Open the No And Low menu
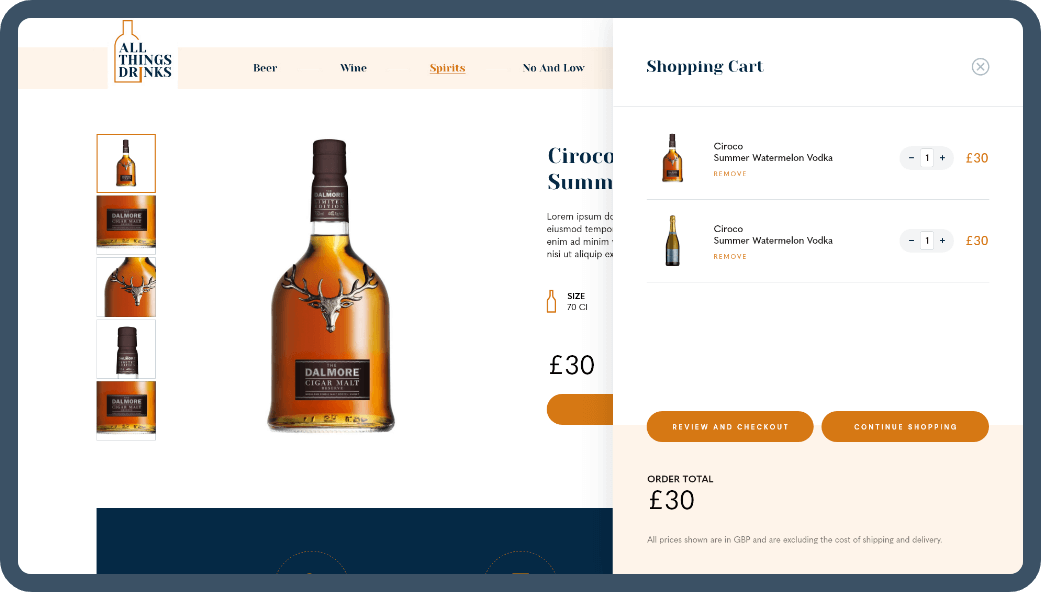The width and height of the screenshot is (1041, 592). tap(553, 68)
